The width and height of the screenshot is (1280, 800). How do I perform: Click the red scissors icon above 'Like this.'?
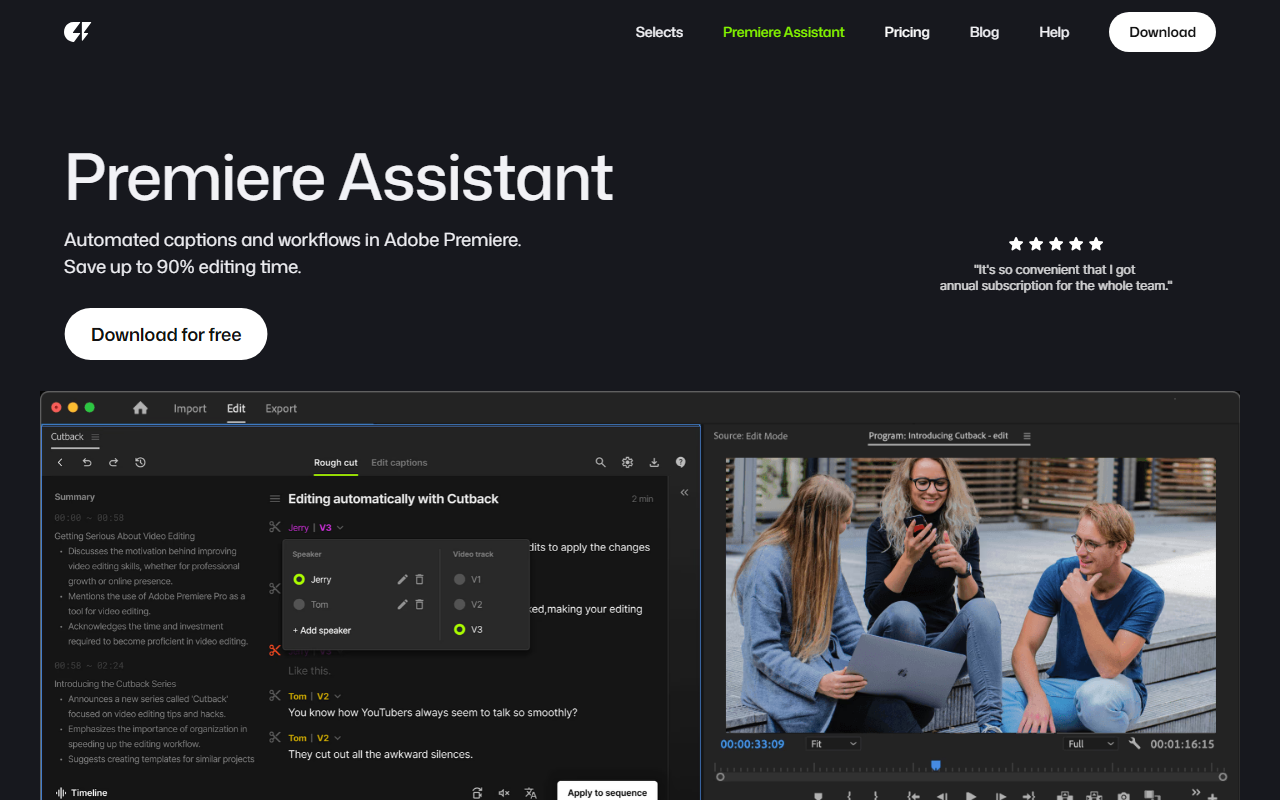[x=275, y=650]
